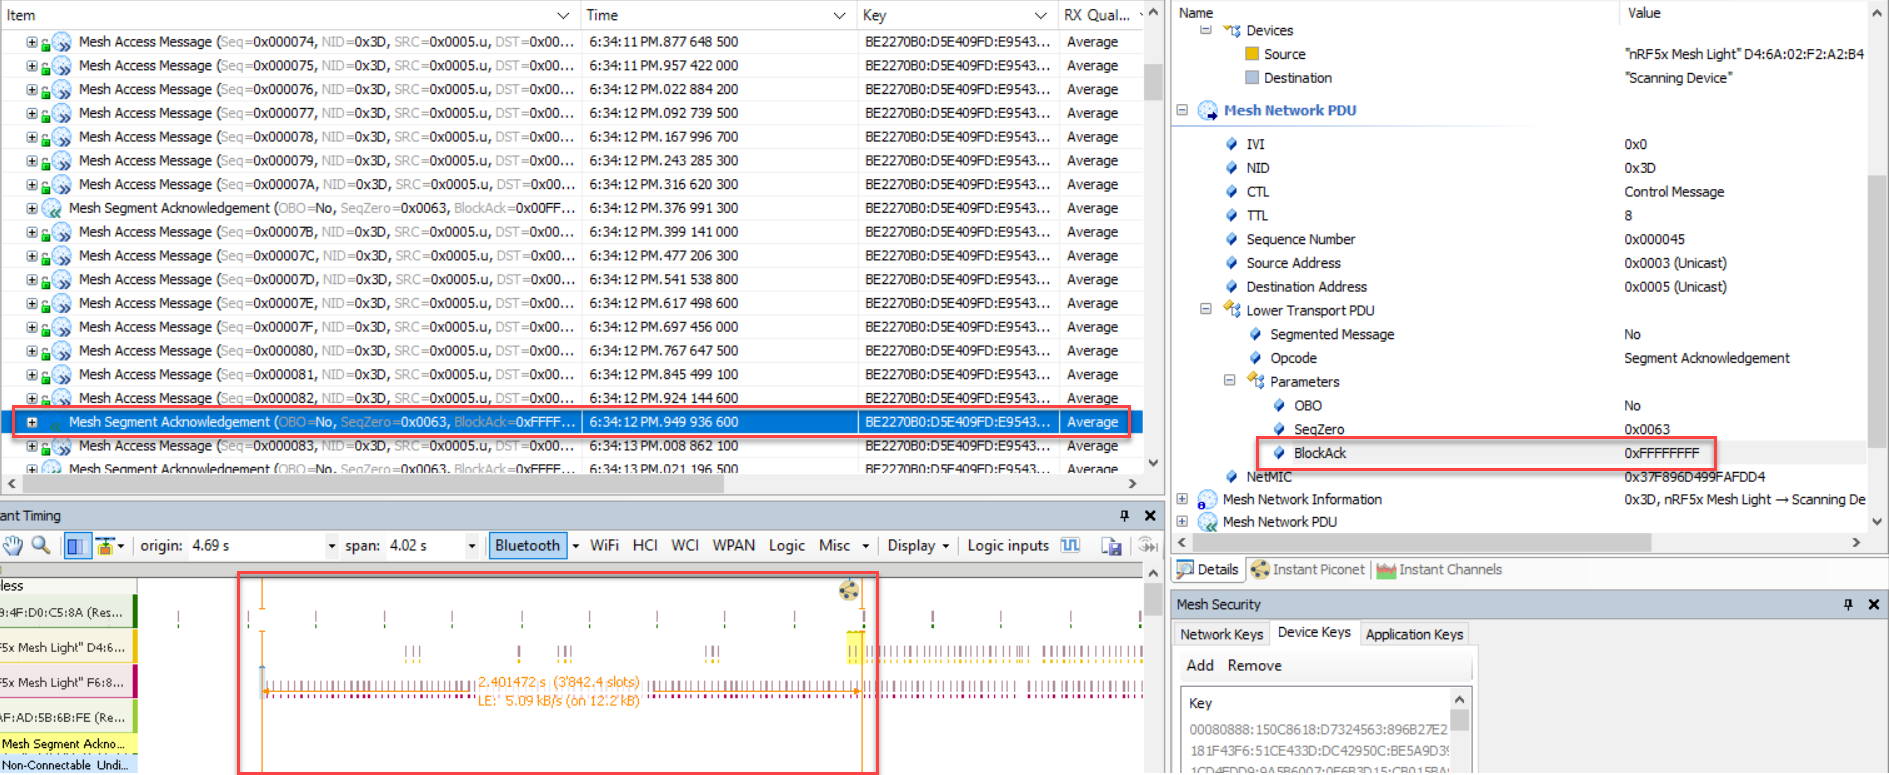Click the Add key button
Screen dimensions: 1889x775
[1199, 665]
